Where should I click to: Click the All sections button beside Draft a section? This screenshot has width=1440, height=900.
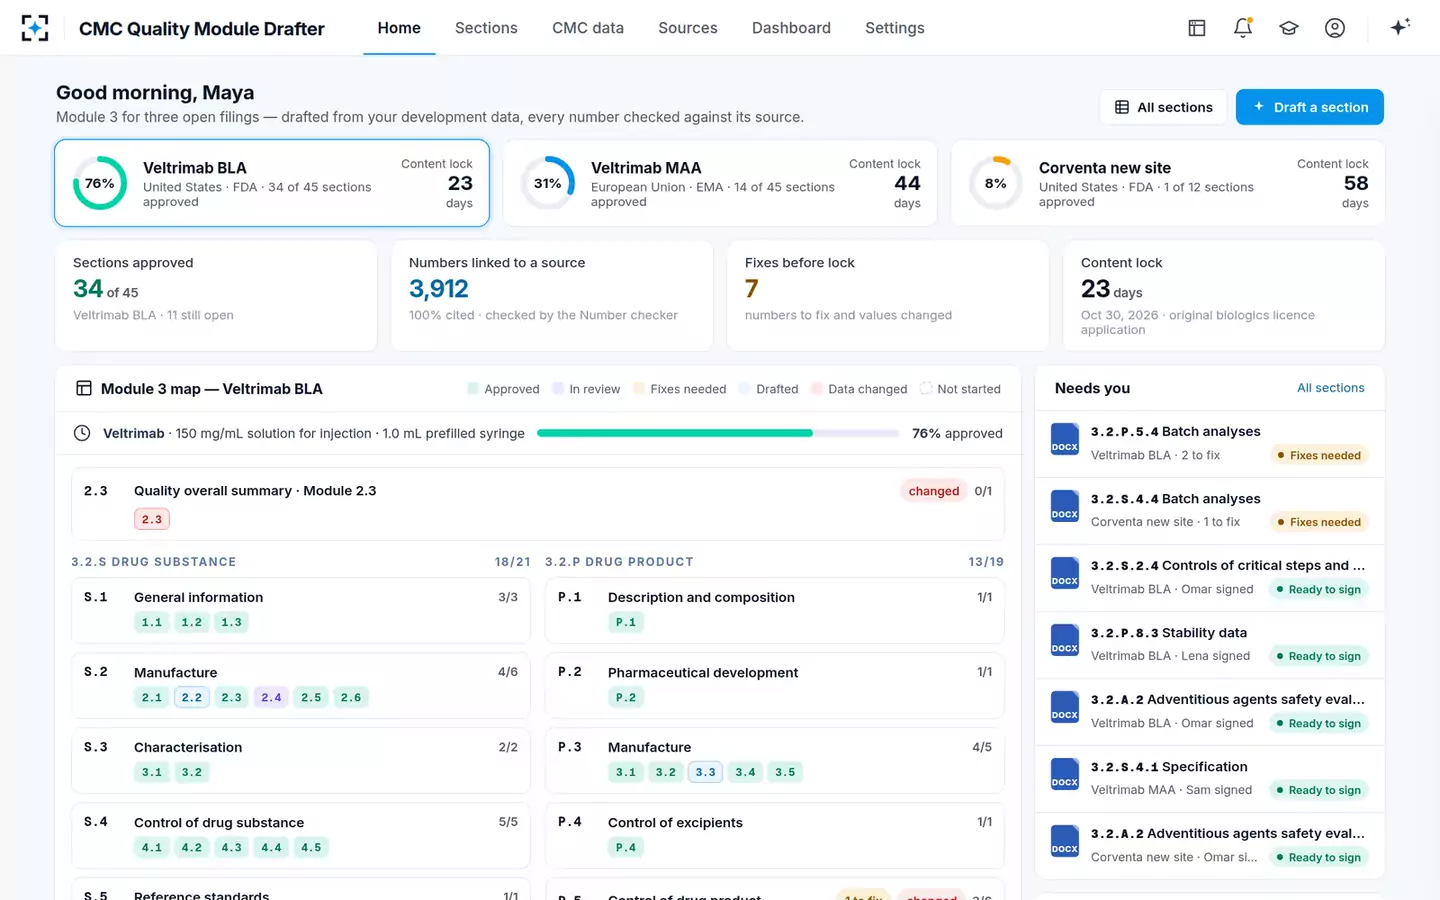coord(1164,107)
